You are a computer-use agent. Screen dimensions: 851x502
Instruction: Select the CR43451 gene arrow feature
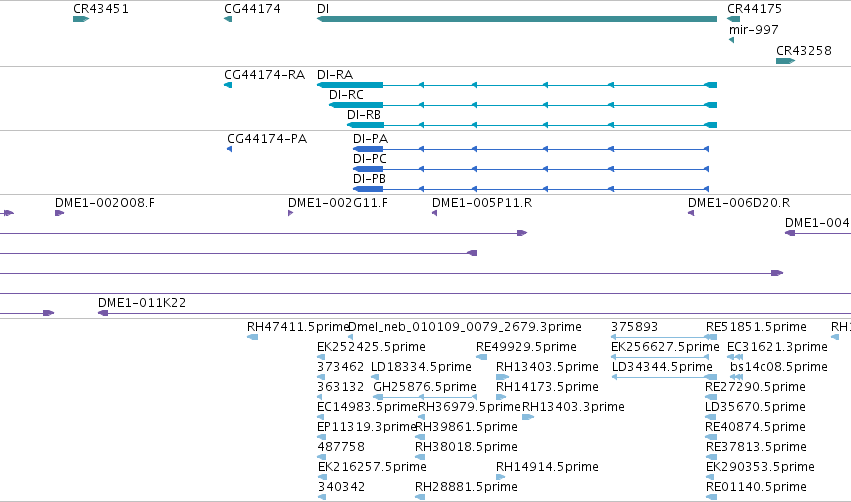(x=81, y=19)
